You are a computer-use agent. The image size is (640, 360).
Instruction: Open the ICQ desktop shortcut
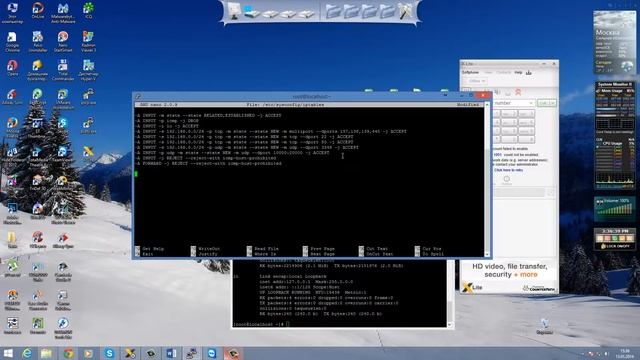tap(88, 11)
